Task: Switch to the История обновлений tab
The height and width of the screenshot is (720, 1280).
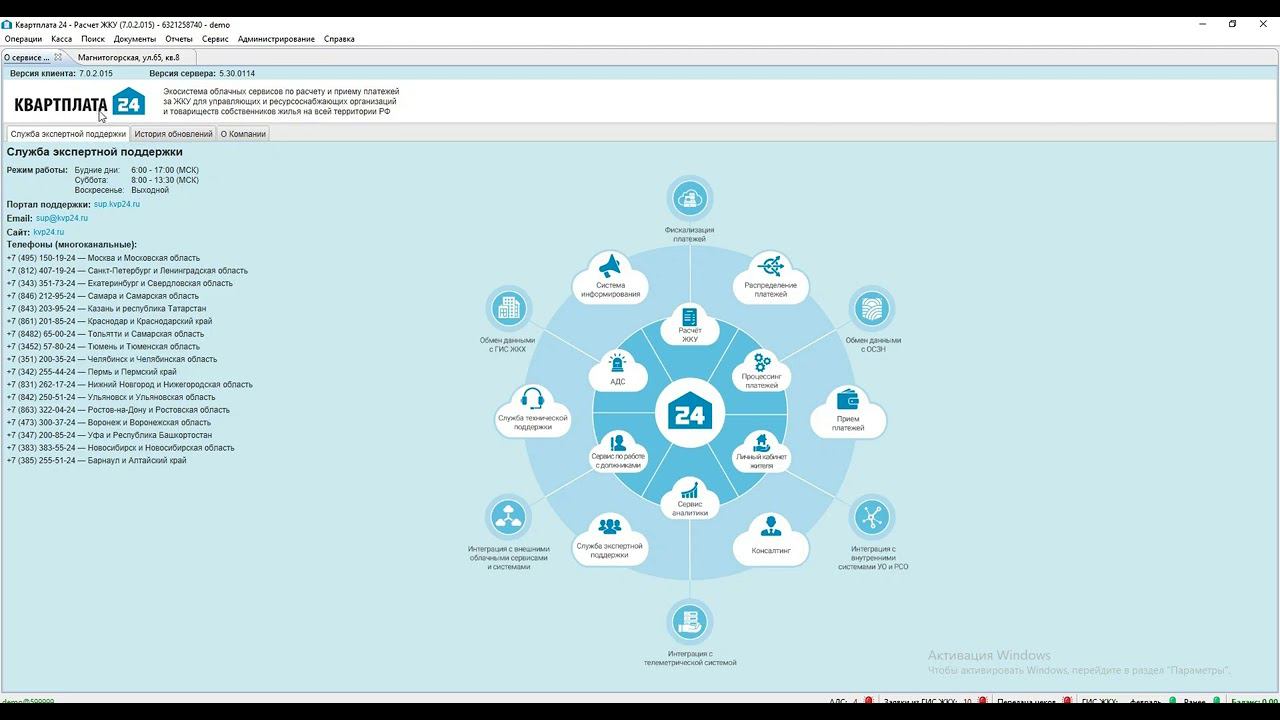Action: pyautogui.click(x=173, y=133)
